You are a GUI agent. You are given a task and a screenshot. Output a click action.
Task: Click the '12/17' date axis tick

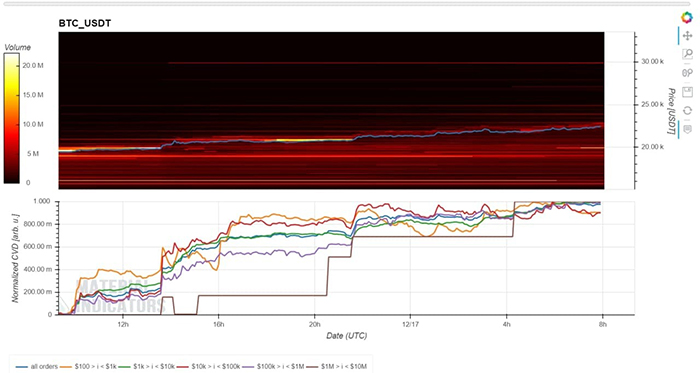410,324
